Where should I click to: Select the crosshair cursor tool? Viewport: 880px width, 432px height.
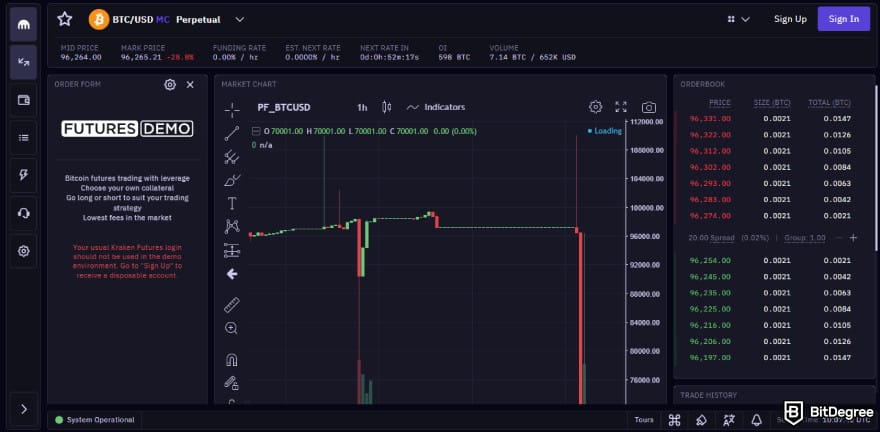[x=232, y=109]
